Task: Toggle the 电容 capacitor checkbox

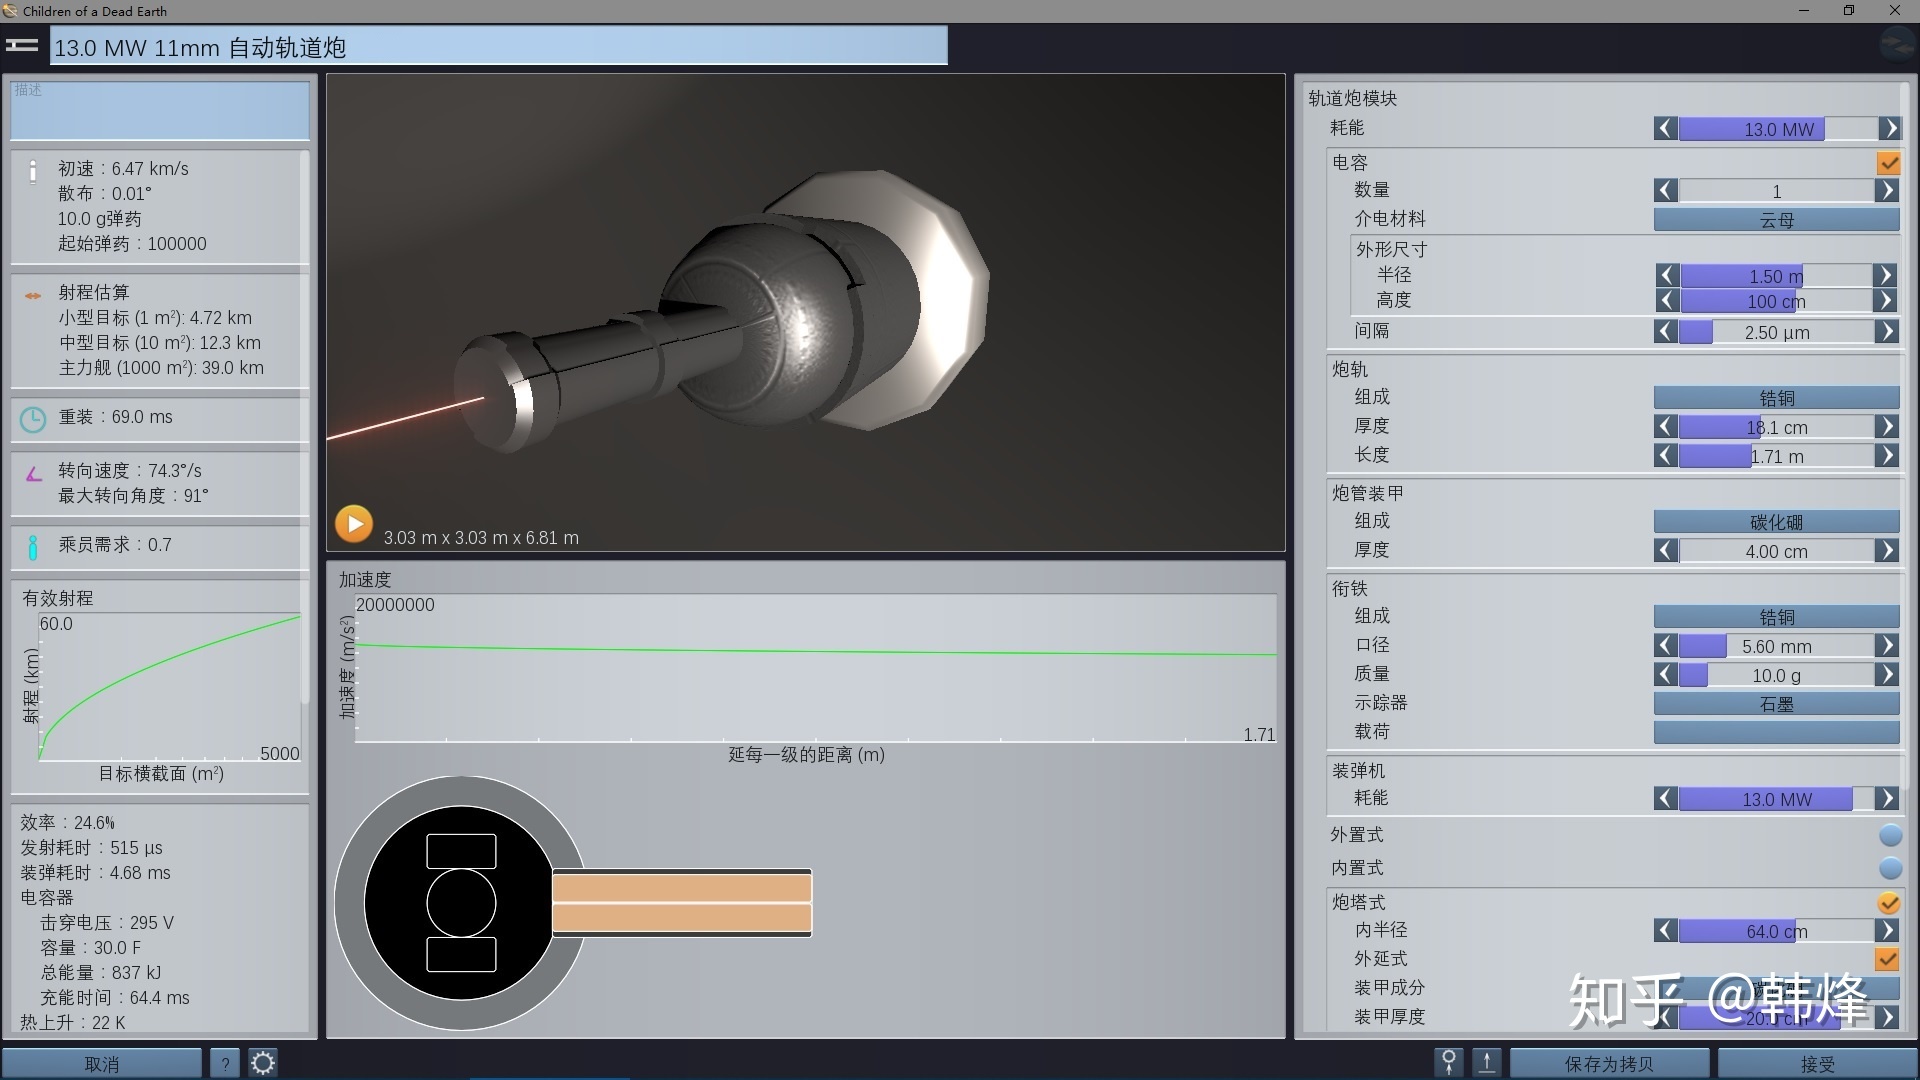Action: pyautogui.click(x=1888, y=163)
